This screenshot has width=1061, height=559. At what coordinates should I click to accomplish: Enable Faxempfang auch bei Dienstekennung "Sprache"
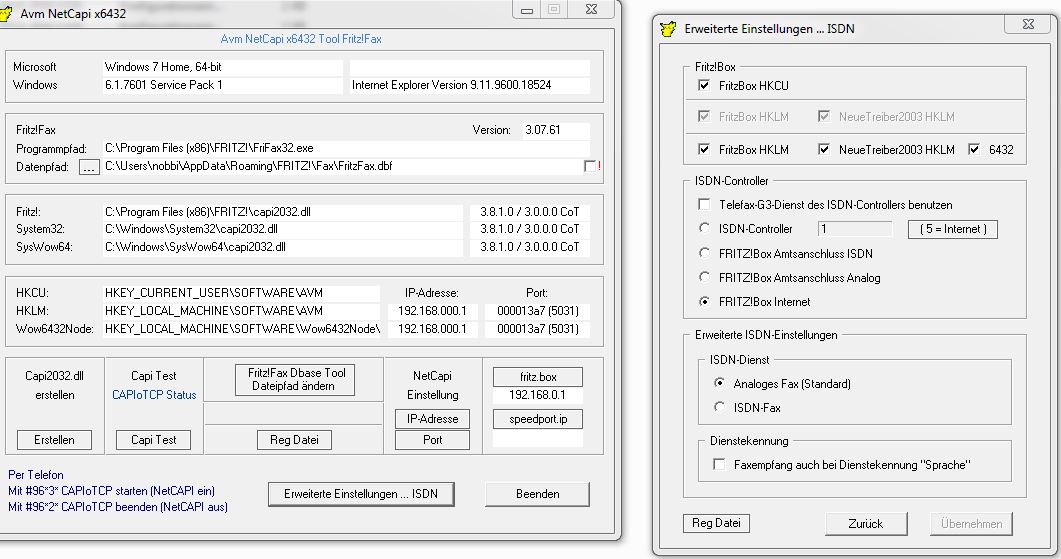[719, 464]
